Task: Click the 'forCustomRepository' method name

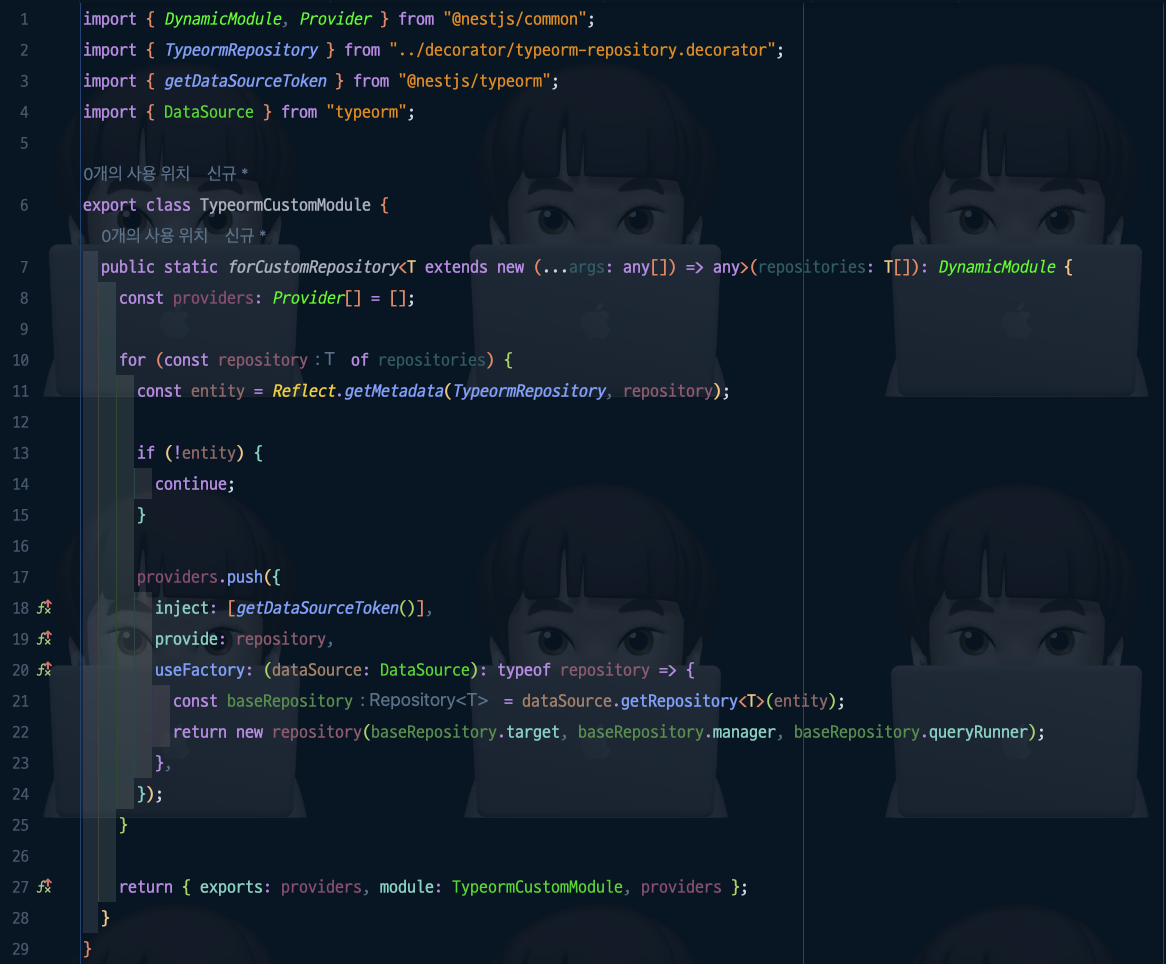Action: tap(313, 267)
